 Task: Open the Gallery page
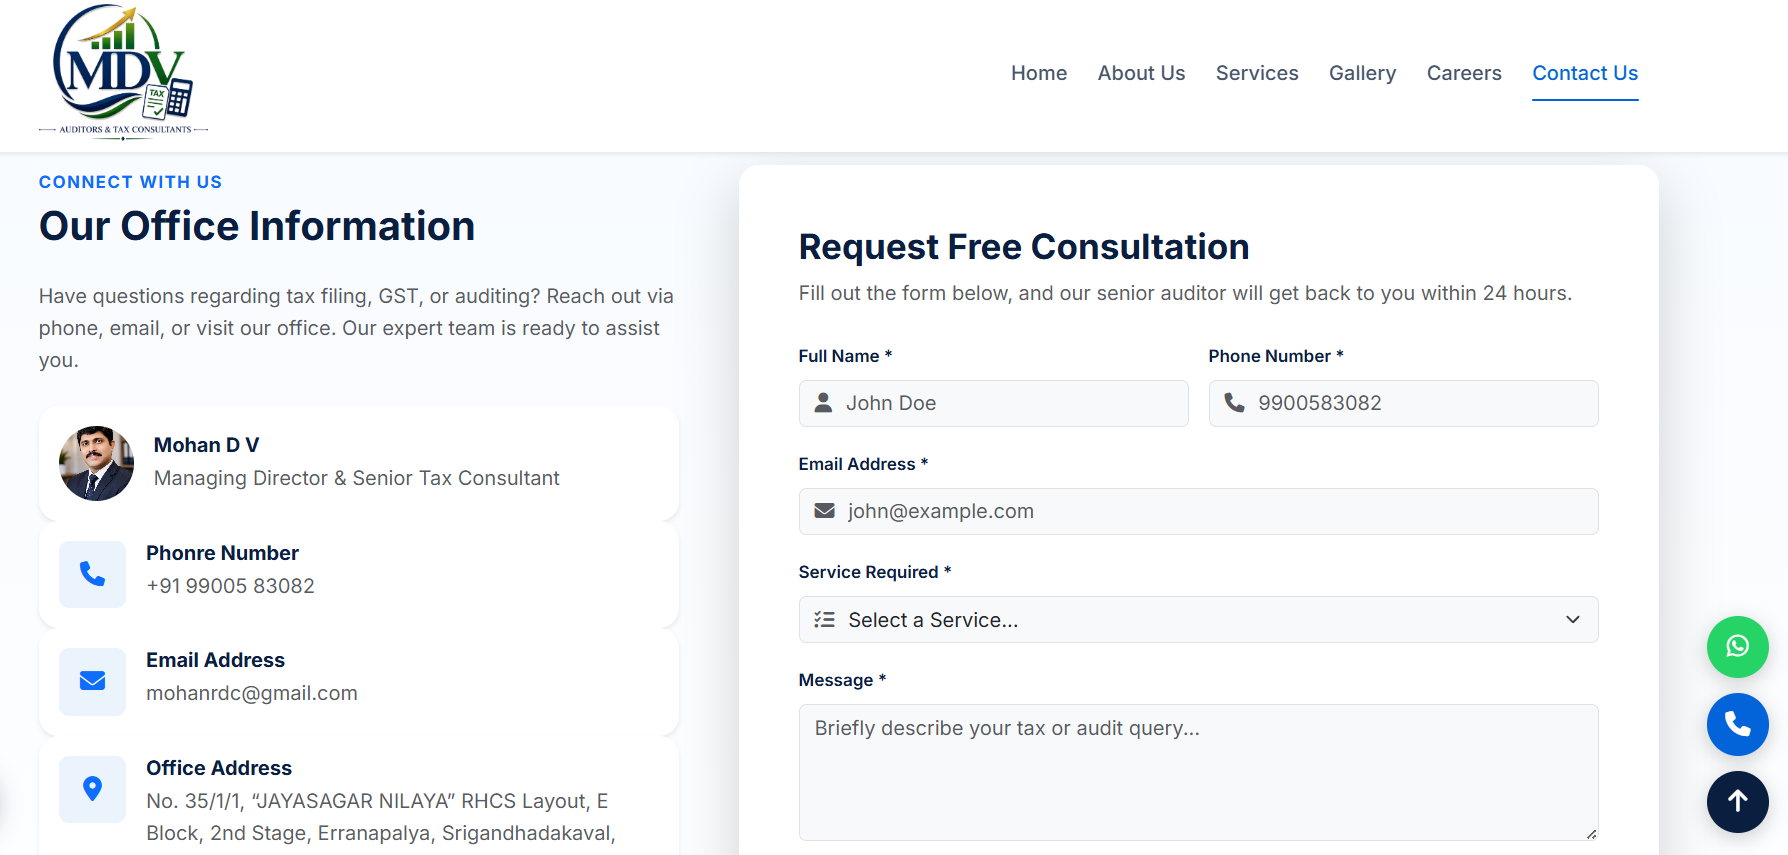coord(1362,73)
